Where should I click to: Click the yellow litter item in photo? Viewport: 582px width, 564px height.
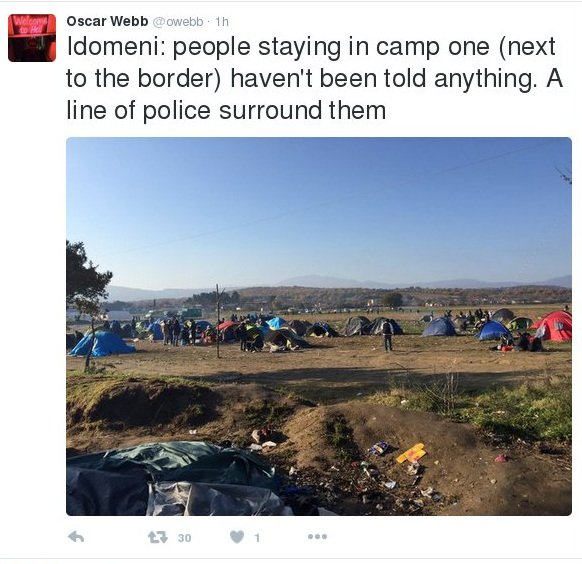(x=411, y=453)
